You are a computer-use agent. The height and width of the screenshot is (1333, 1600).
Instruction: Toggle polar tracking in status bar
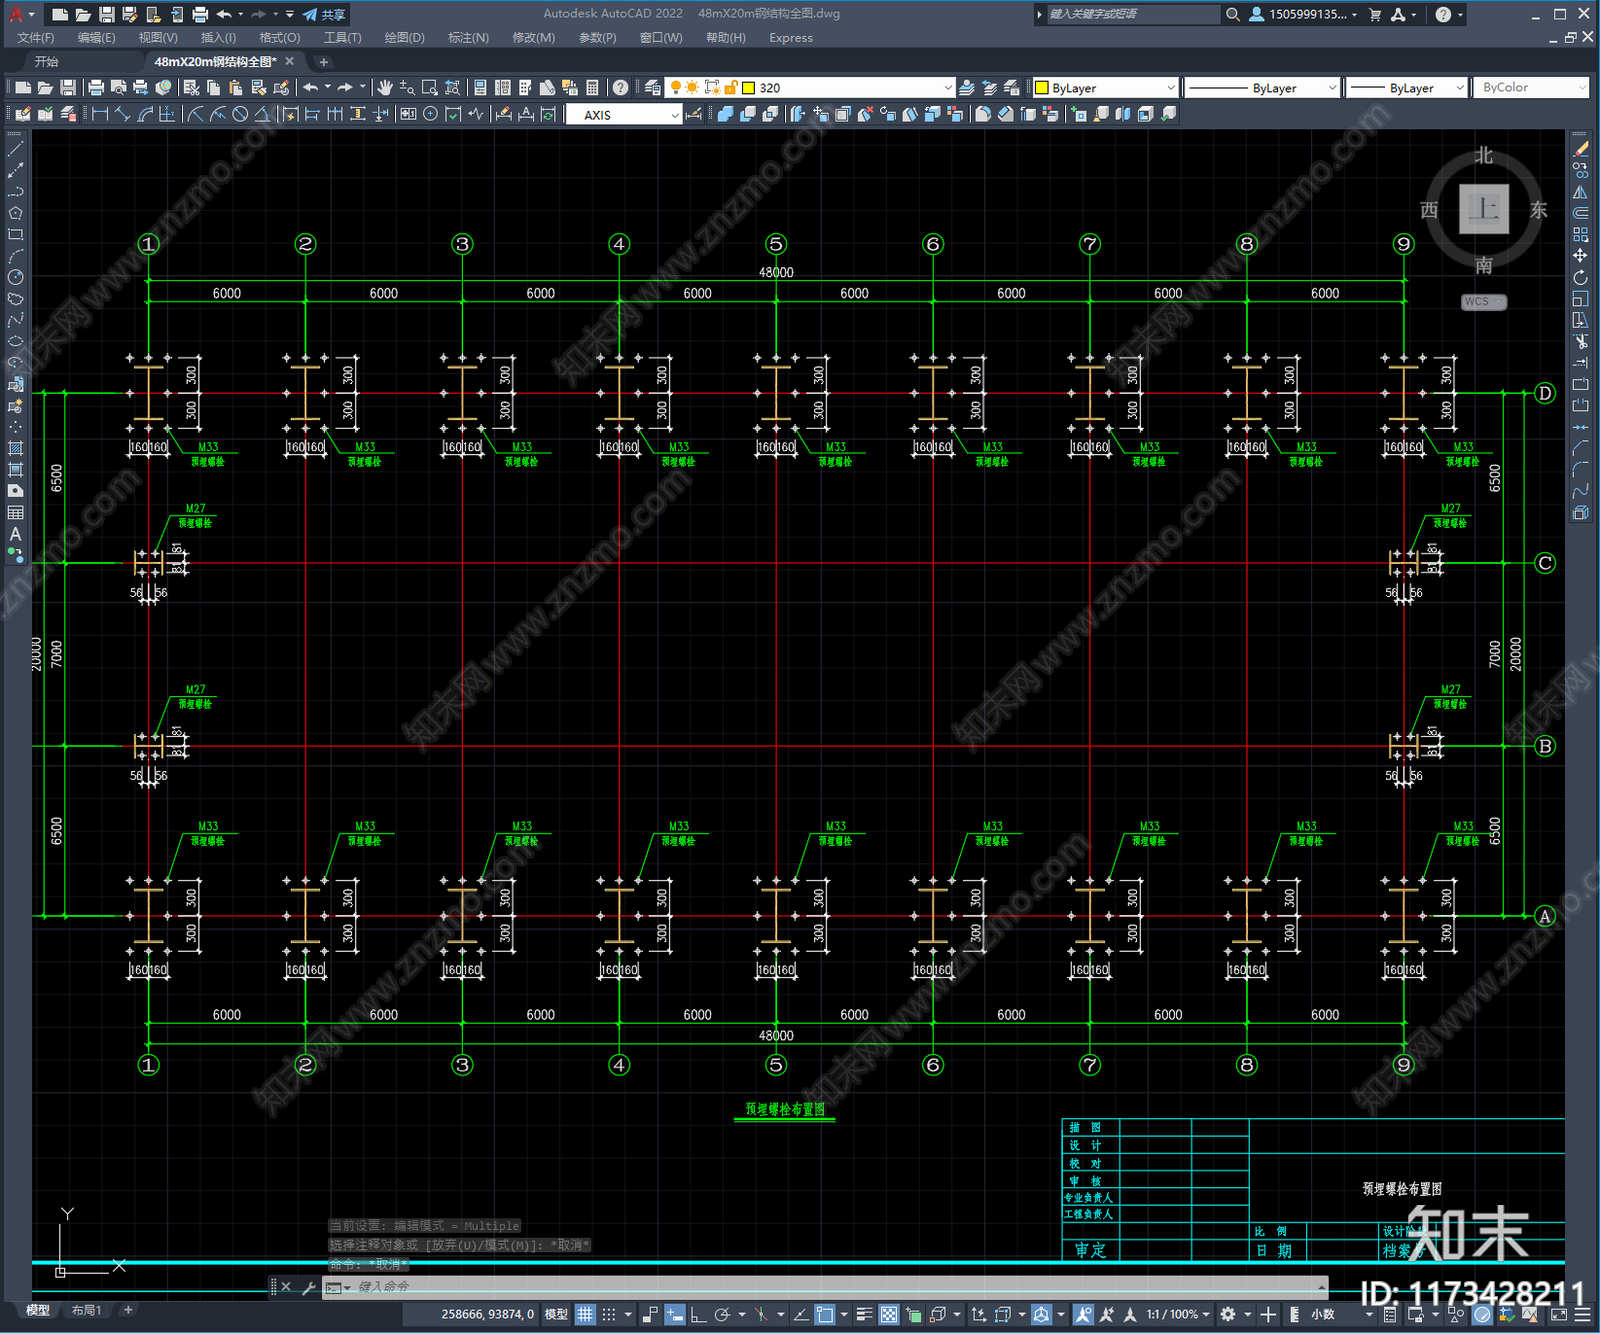[x=721, y=1314]
